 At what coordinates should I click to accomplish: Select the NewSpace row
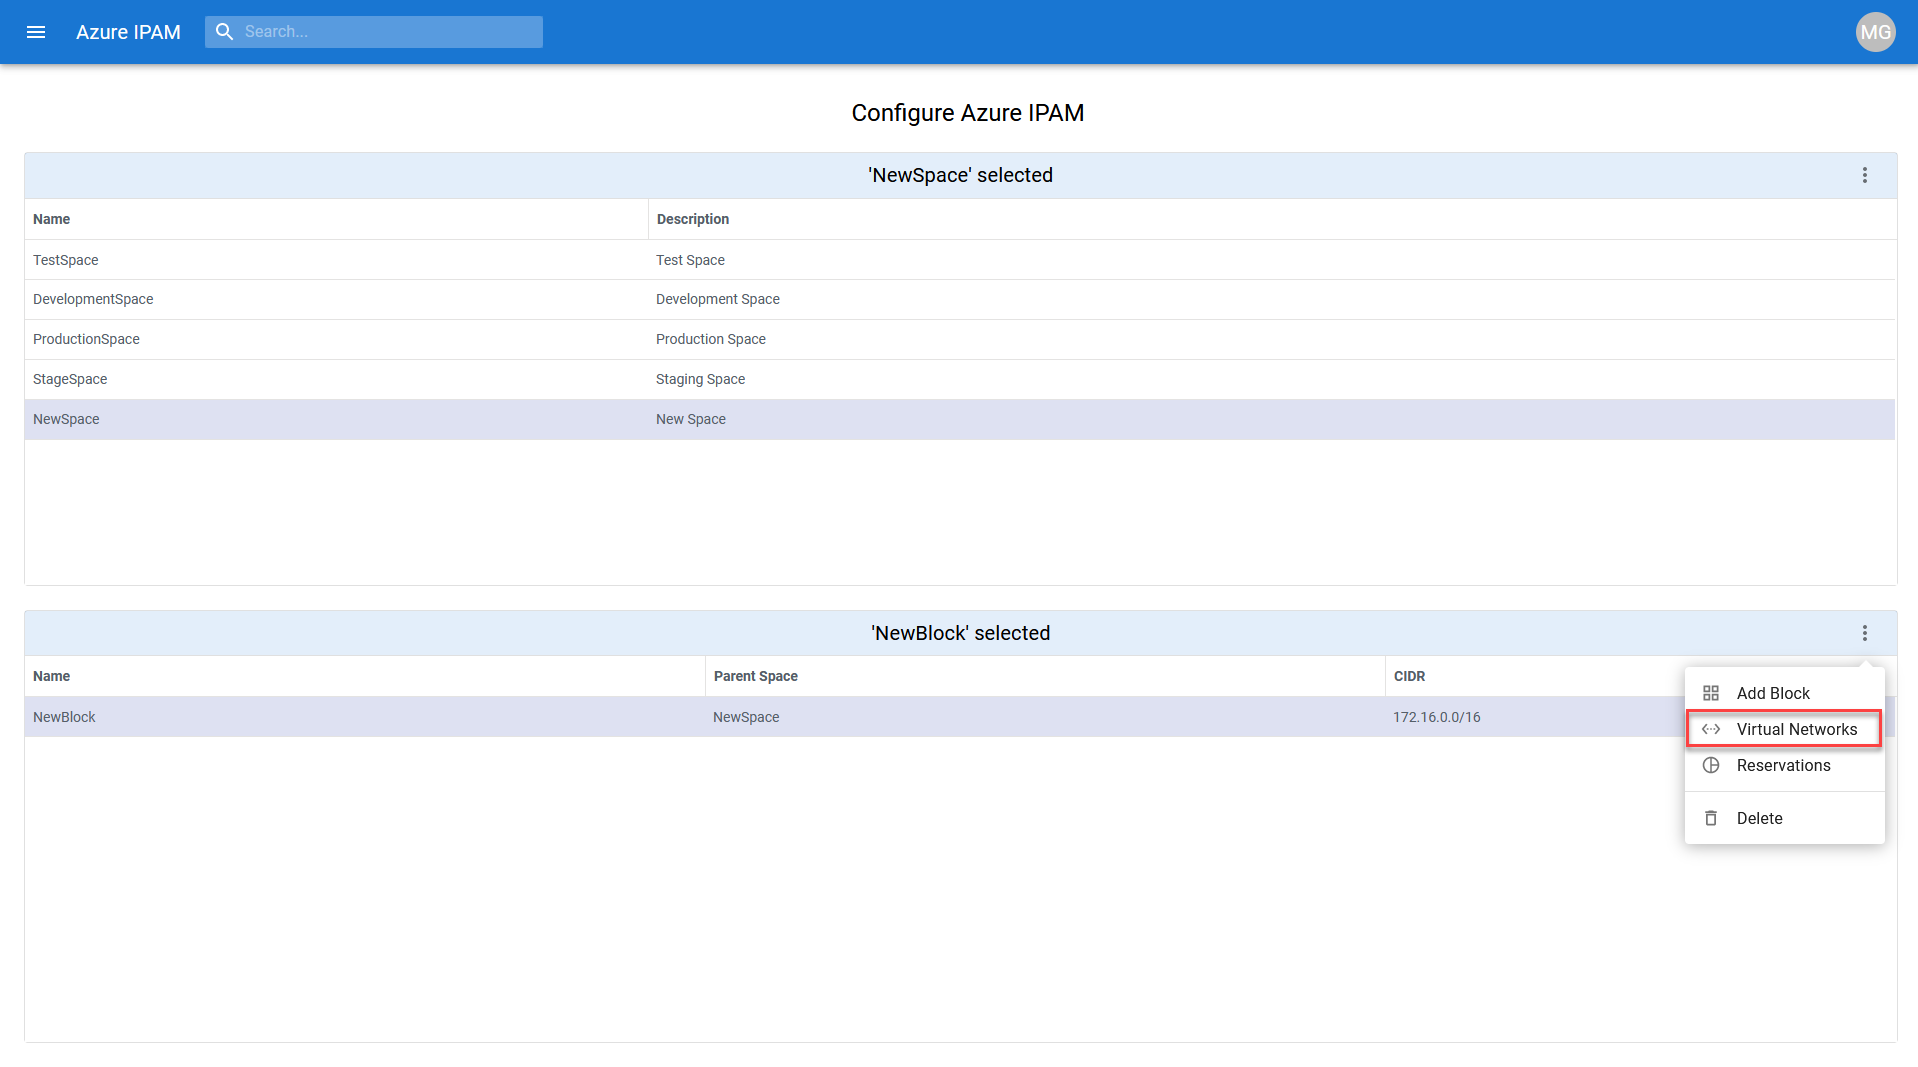[x=959, y=420]
